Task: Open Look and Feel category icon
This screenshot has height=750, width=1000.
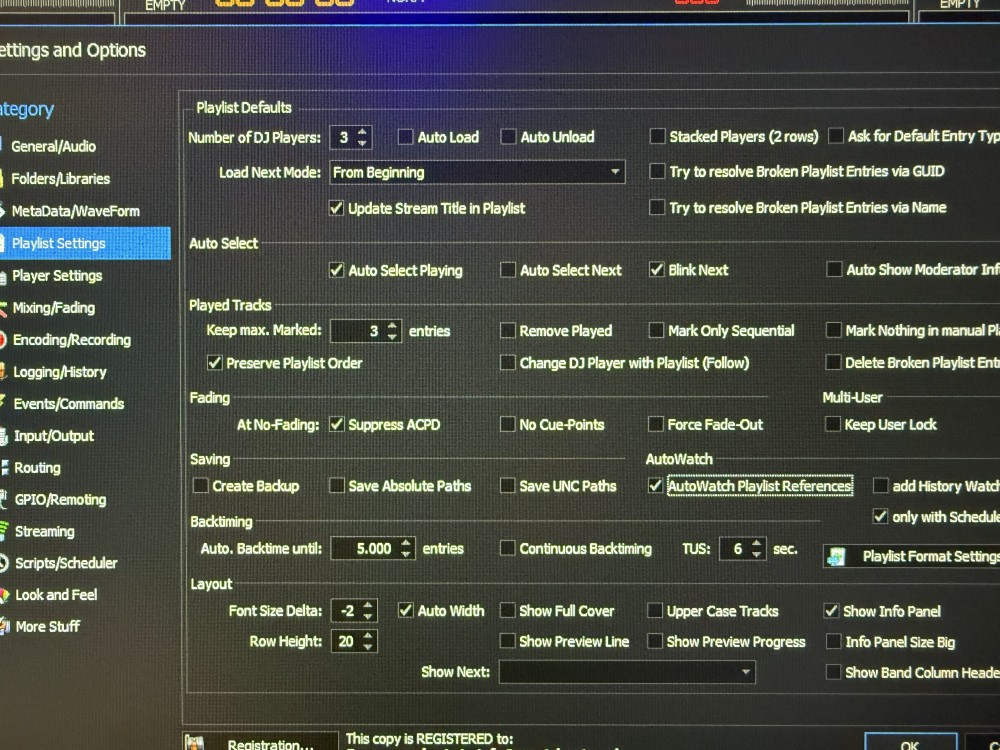Action: 4,595
